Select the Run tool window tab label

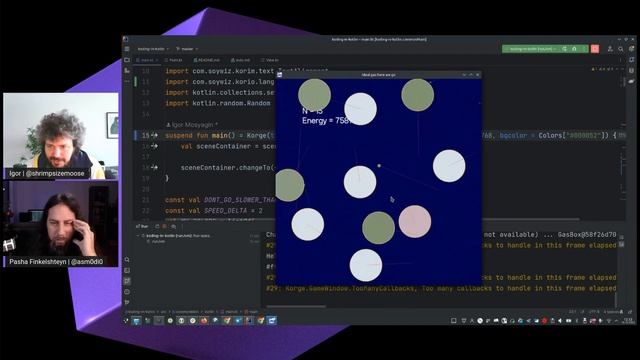pyautogui.click(x=142, y=226)
